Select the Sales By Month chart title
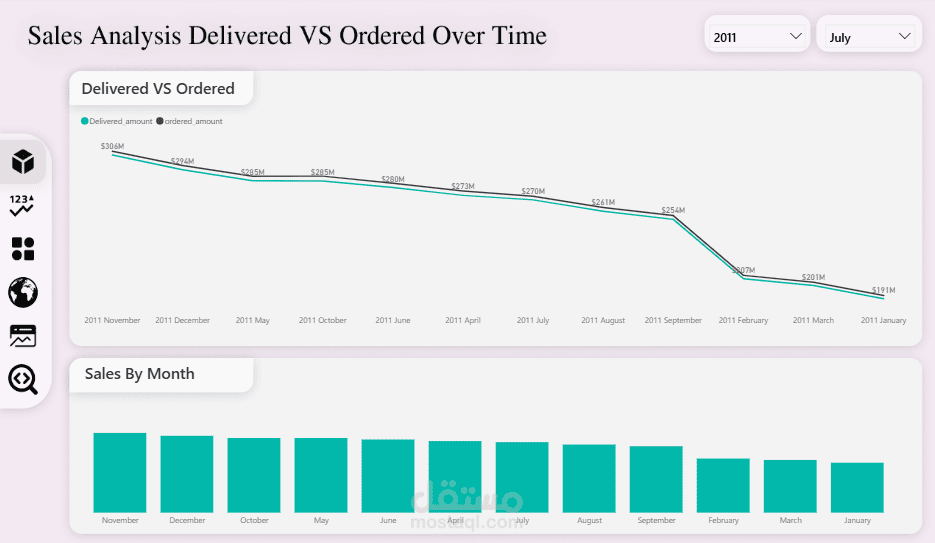Image resolution: width=935 pixels, height=543 pixels. (x=140, y=374)
